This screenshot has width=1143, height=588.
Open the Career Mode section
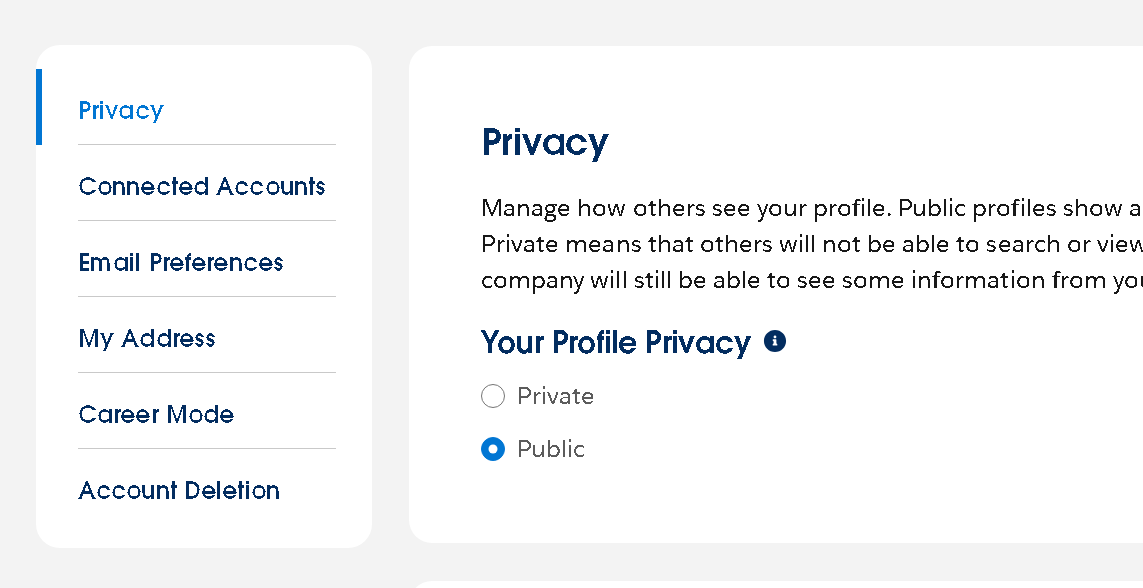156,414
